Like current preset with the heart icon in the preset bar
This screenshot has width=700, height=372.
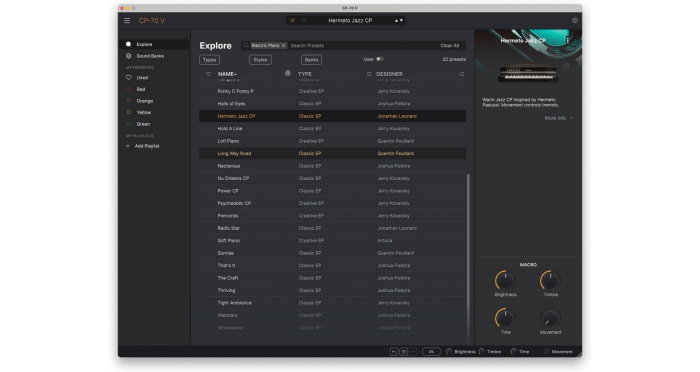point(304,21)
